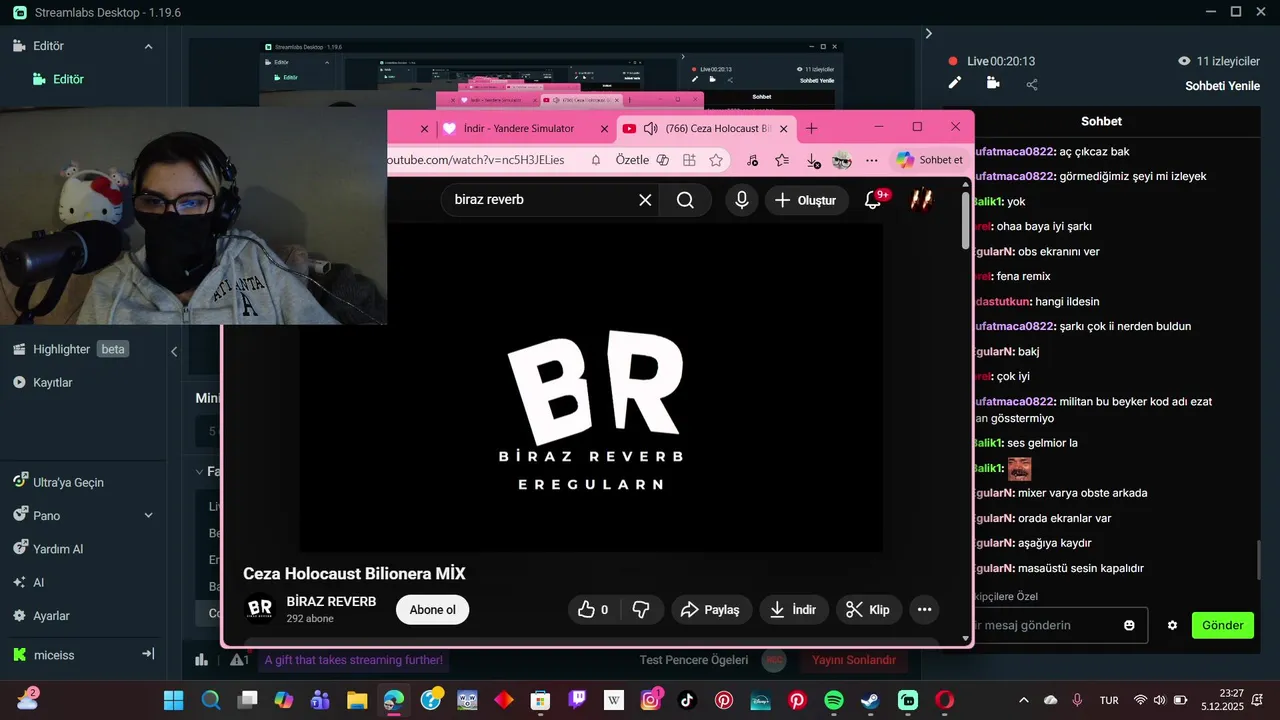Expand the Pano dropdown chevron
Viewport: 1280px width, 720px height.
[148, 515]
